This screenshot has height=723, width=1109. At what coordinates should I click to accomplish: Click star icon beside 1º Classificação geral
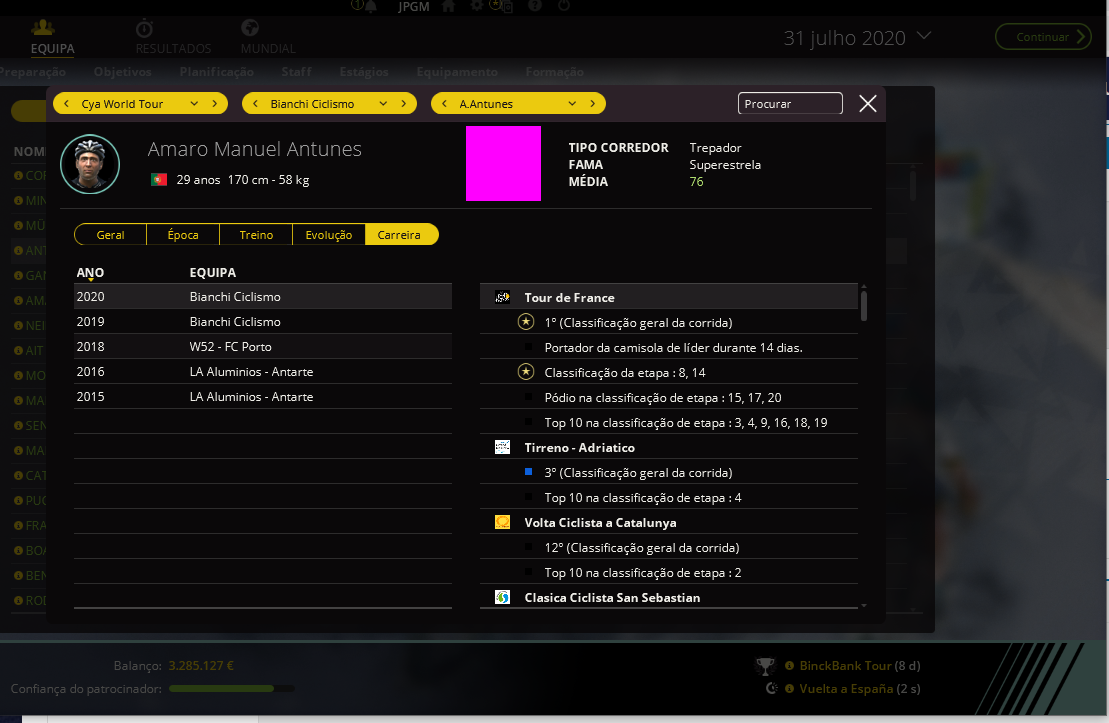526,322
